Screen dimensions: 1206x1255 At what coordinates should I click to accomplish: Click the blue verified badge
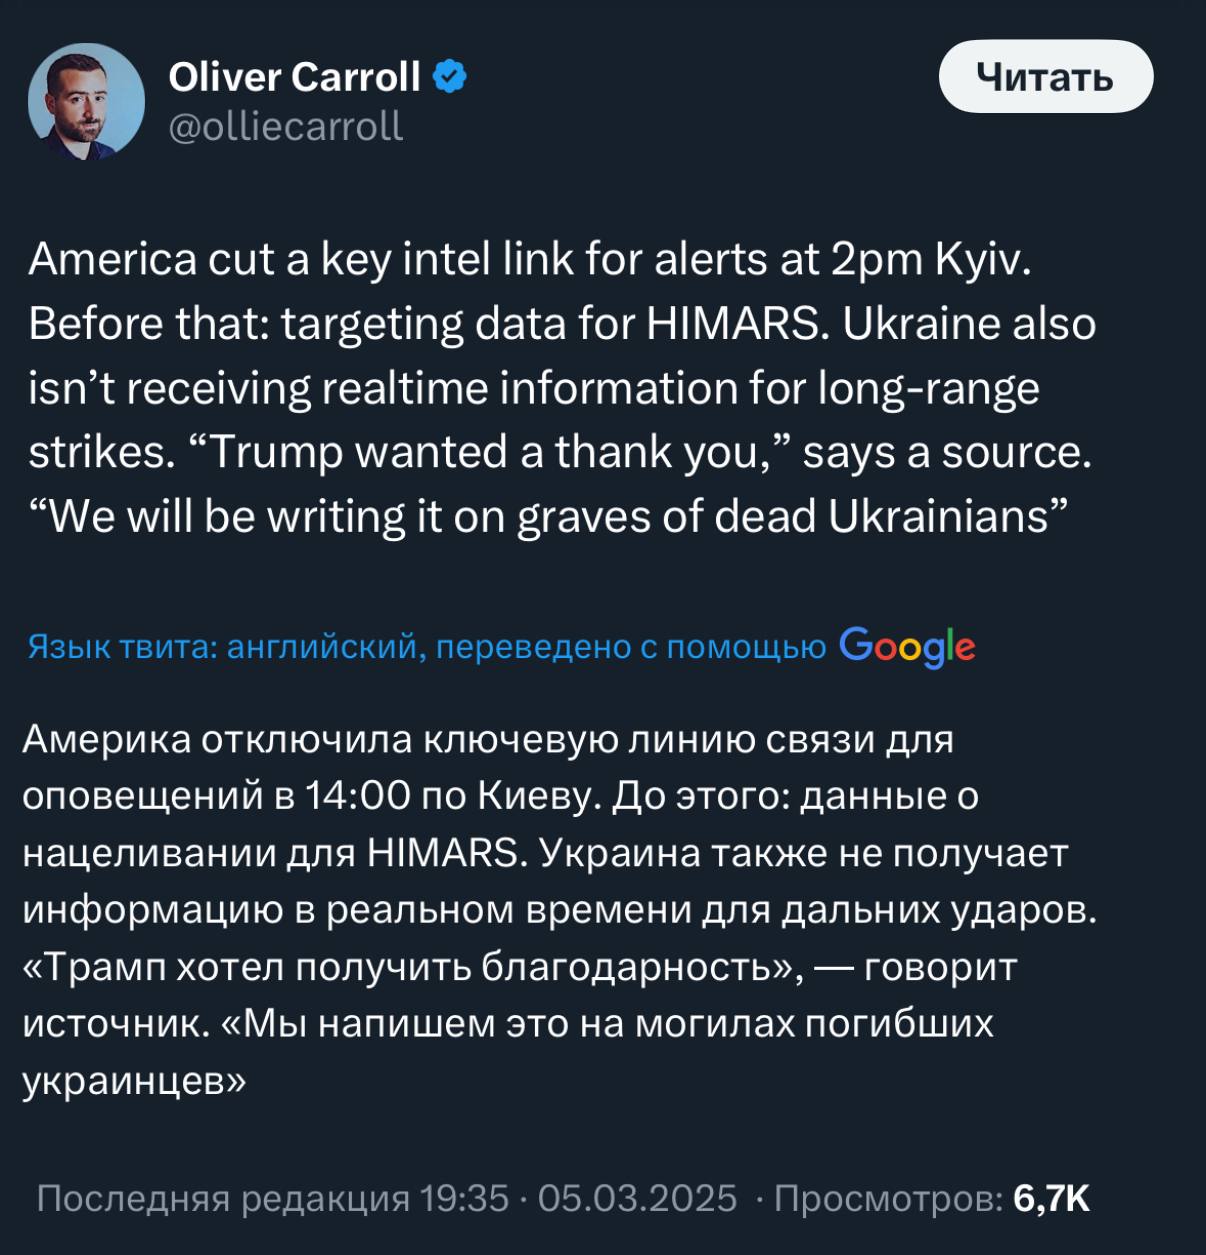click(451, 76)
